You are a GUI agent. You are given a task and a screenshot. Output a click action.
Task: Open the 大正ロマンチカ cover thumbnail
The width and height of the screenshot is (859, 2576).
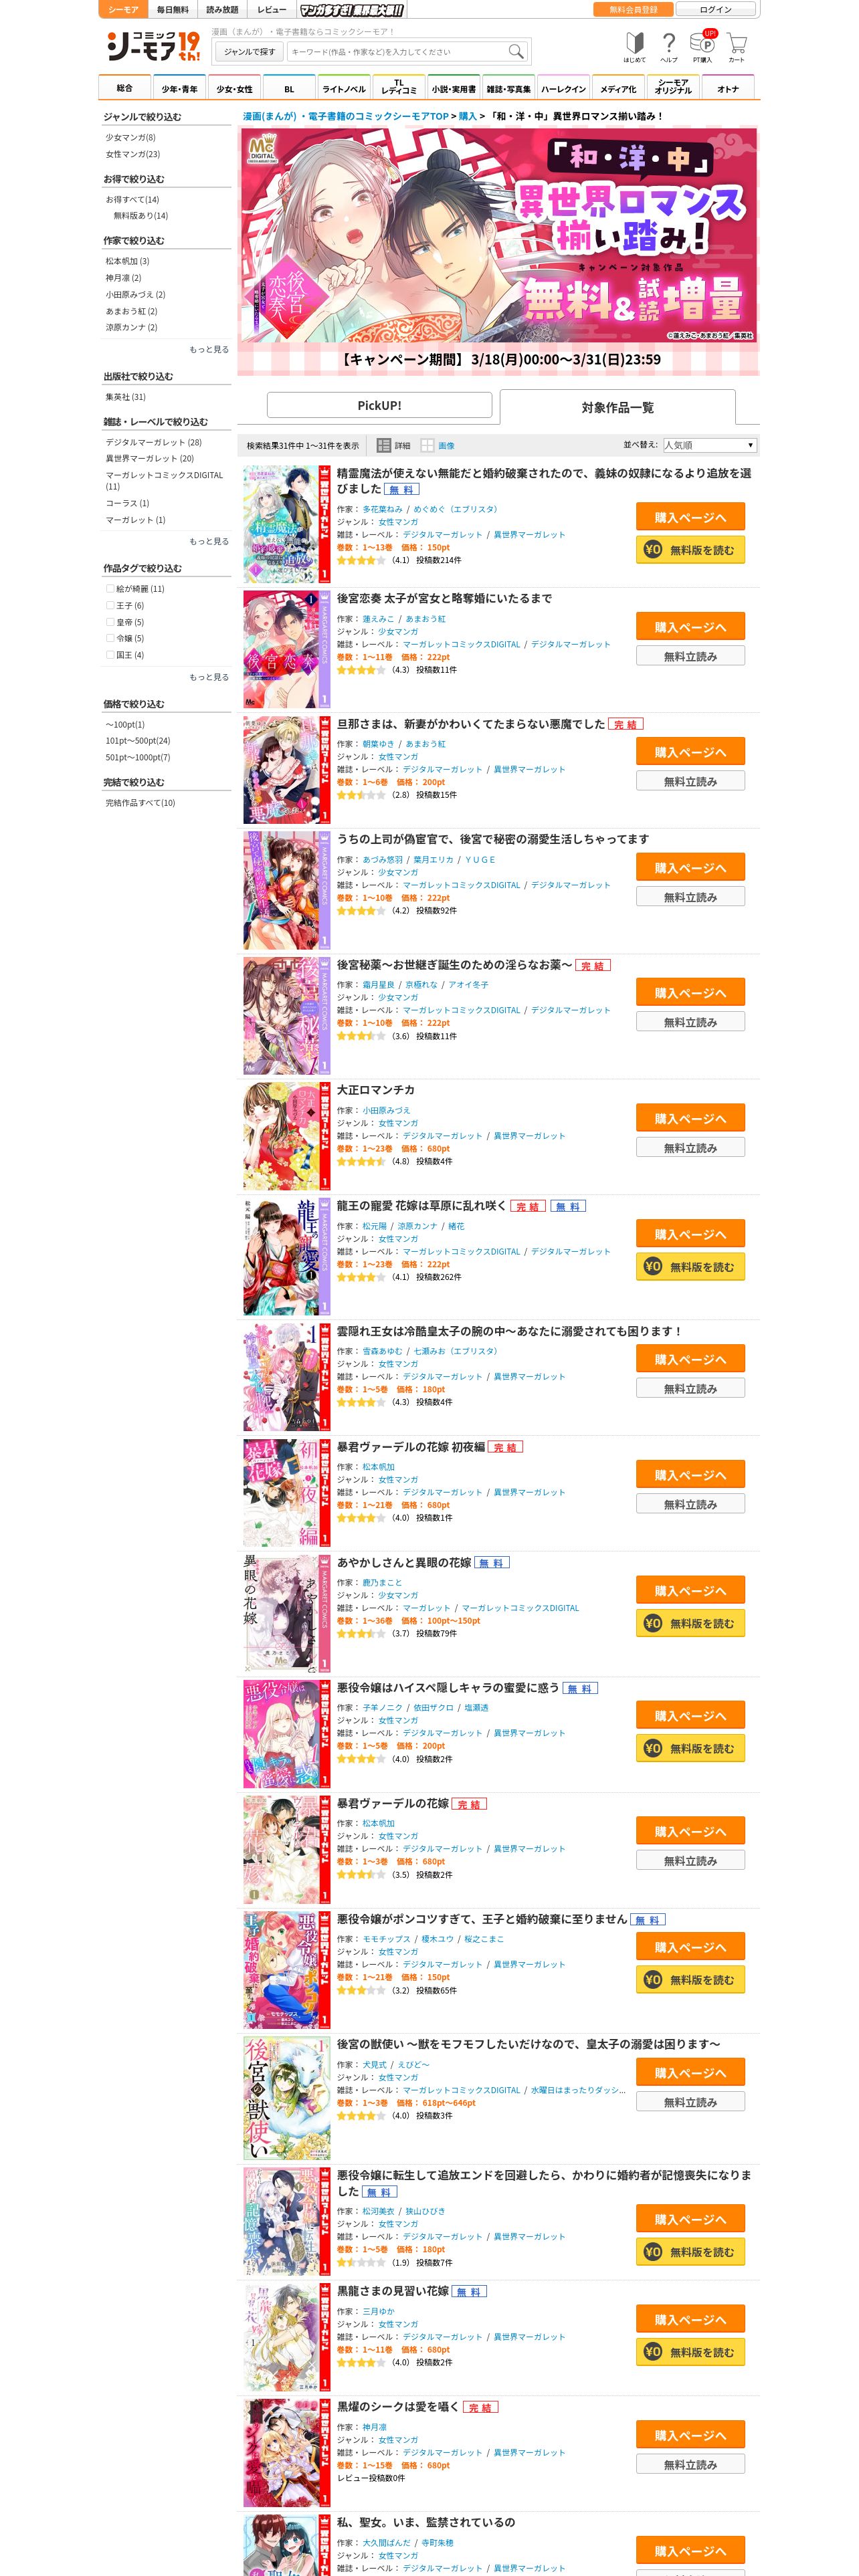281,1136
